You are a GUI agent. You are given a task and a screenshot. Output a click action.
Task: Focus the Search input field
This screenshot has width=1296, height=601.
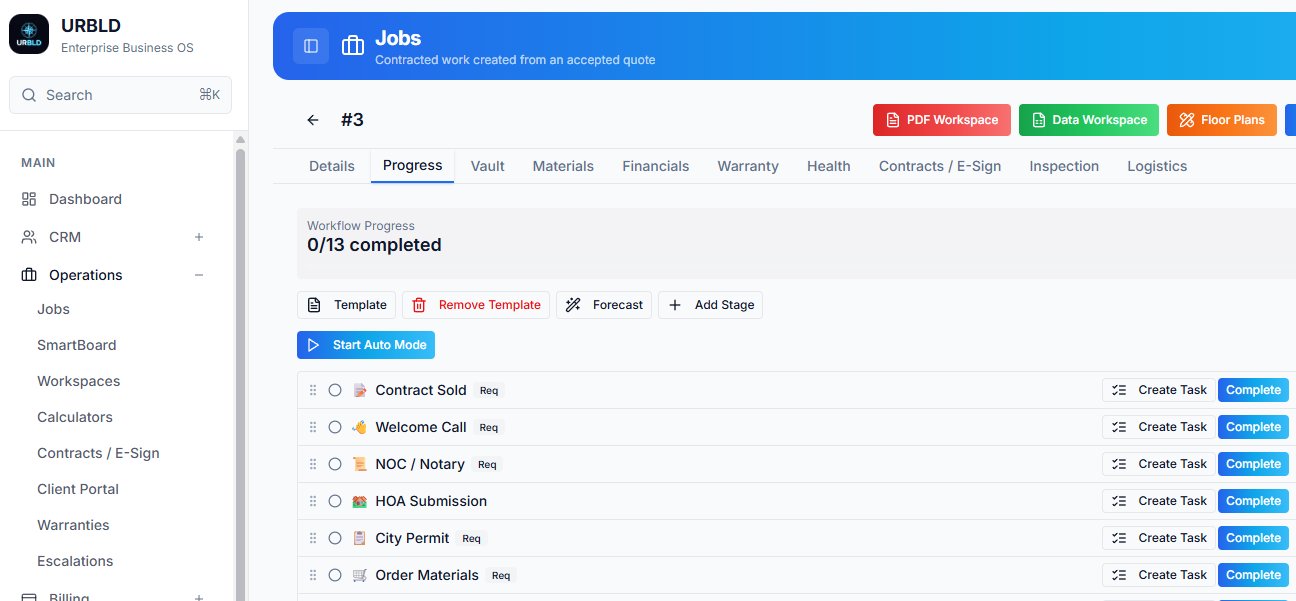[120, 95]
